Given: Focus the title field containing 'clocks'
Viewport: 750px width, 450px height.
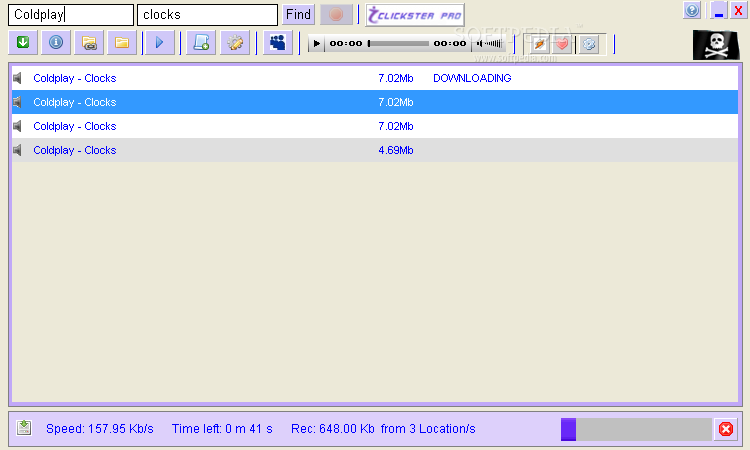Looking at the screenshot, I should (x=208, y=15).
